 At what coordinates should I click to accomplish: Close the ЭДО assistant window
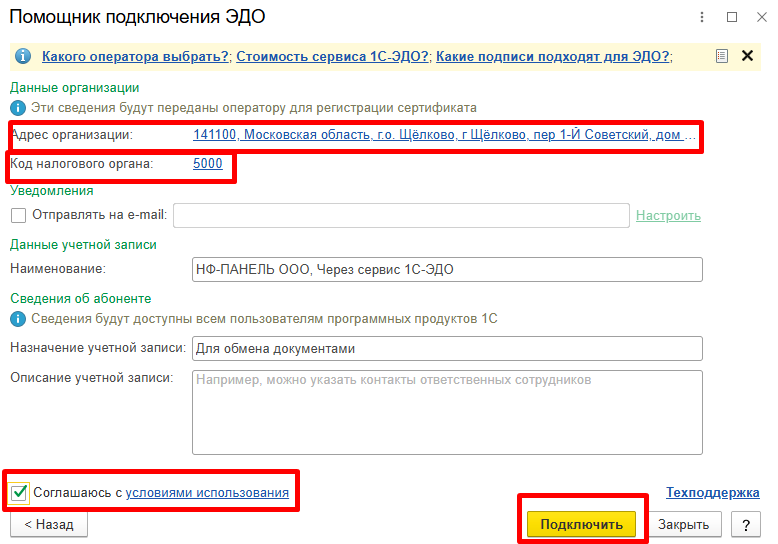(x=762, y=17)
